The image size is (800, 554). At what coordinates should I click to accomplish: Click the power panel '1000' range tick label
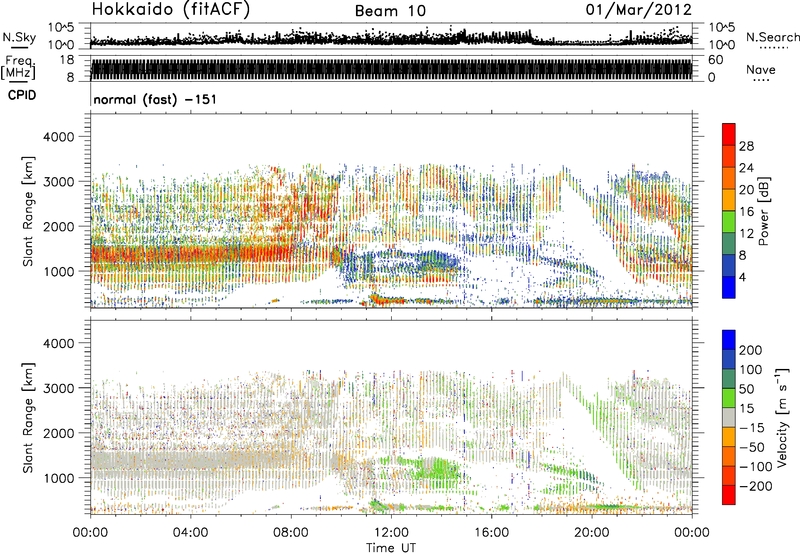click(59, 271)
